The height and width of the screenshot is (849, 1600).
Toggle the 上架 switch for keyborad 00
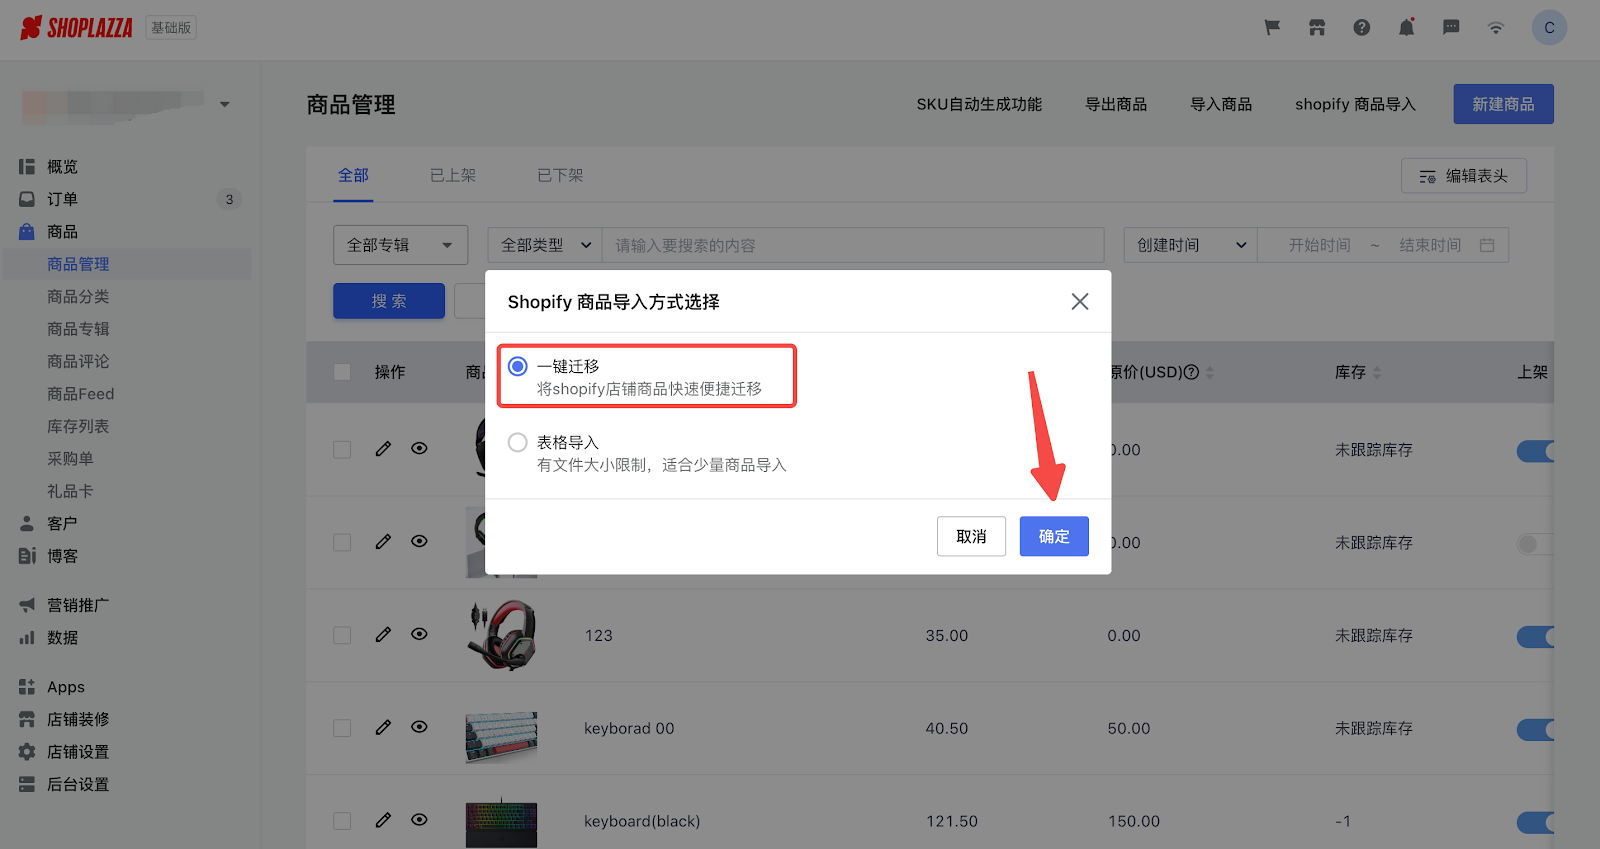[x=1535, y=729]
